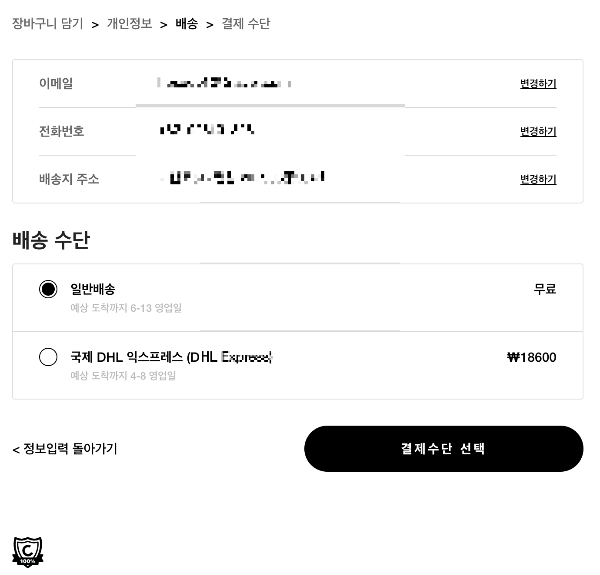600x575 pixels.
Task: Click the 예상 도착까지 4-8 영업일 text
Action: [x=123, y=376]
